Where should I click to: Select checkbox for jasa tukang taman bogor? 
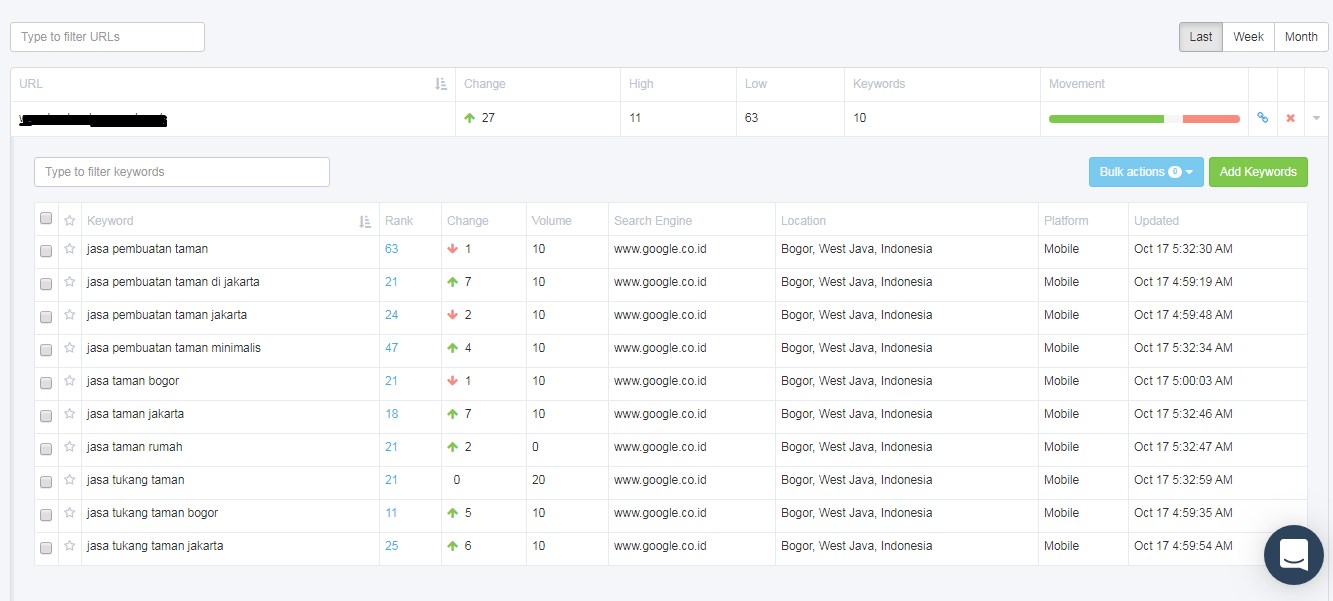click(46, 514)
